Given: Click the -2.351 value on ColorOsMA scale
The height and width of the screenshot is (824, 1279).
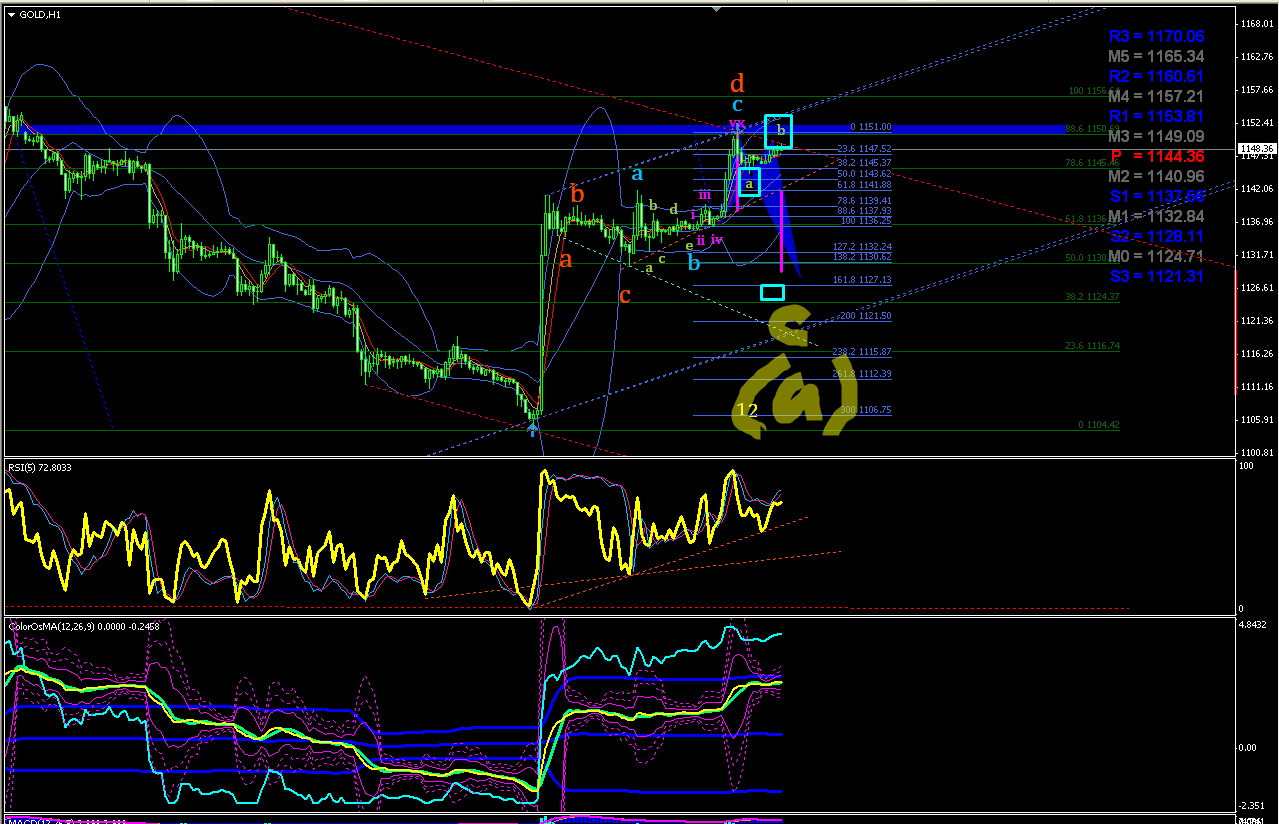Looking at the screenshot, I should (x=1254, y=805).
